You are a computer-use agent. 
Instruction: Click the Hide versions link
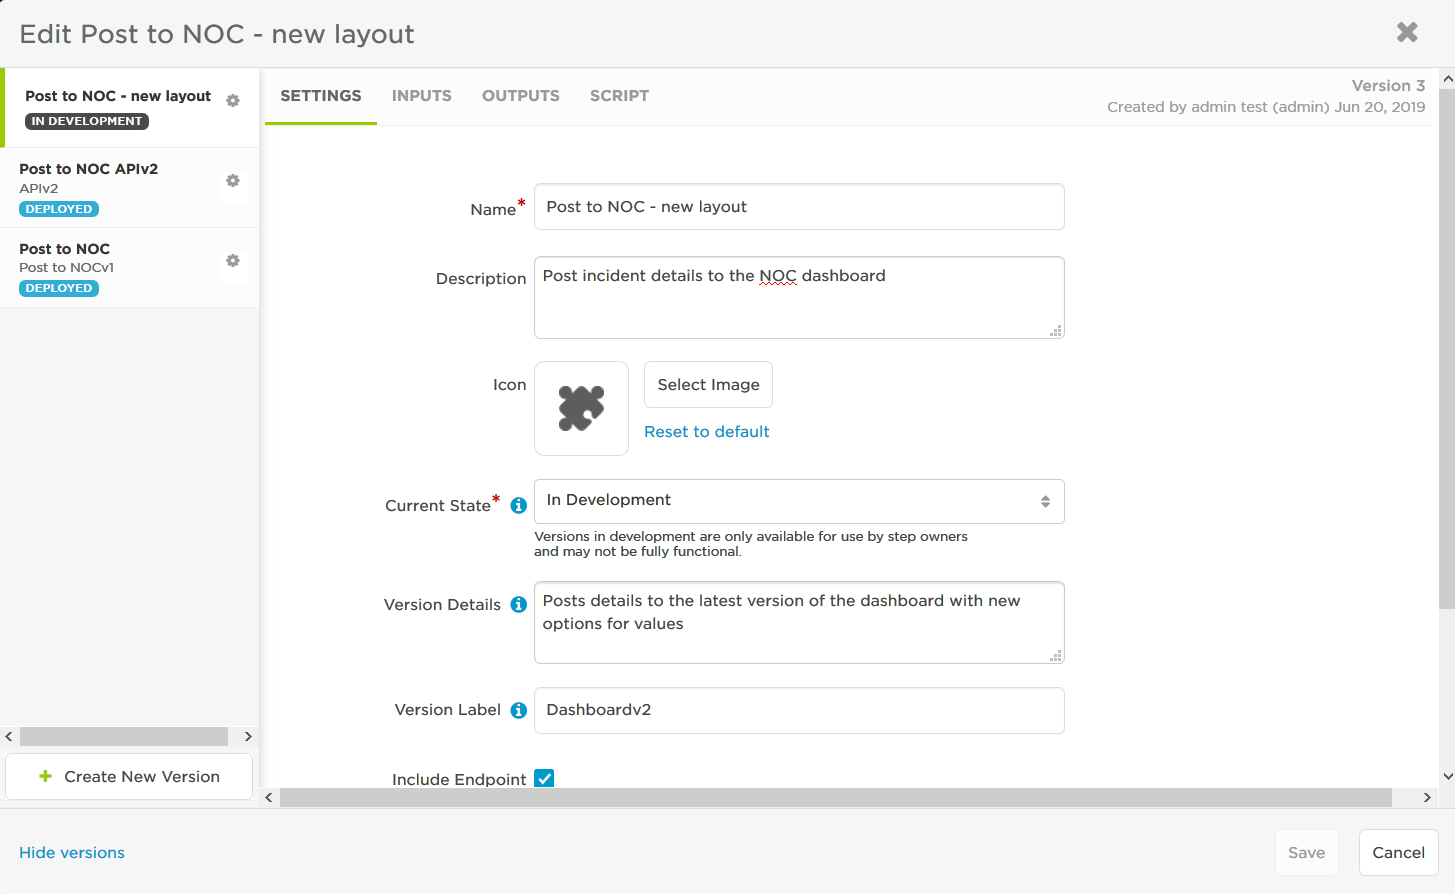72,853
